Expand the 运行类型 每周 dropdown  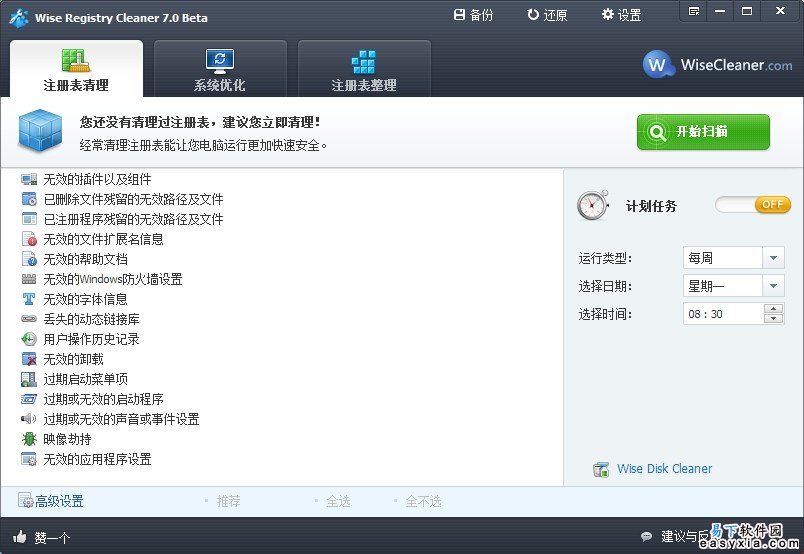pos(773,258)
